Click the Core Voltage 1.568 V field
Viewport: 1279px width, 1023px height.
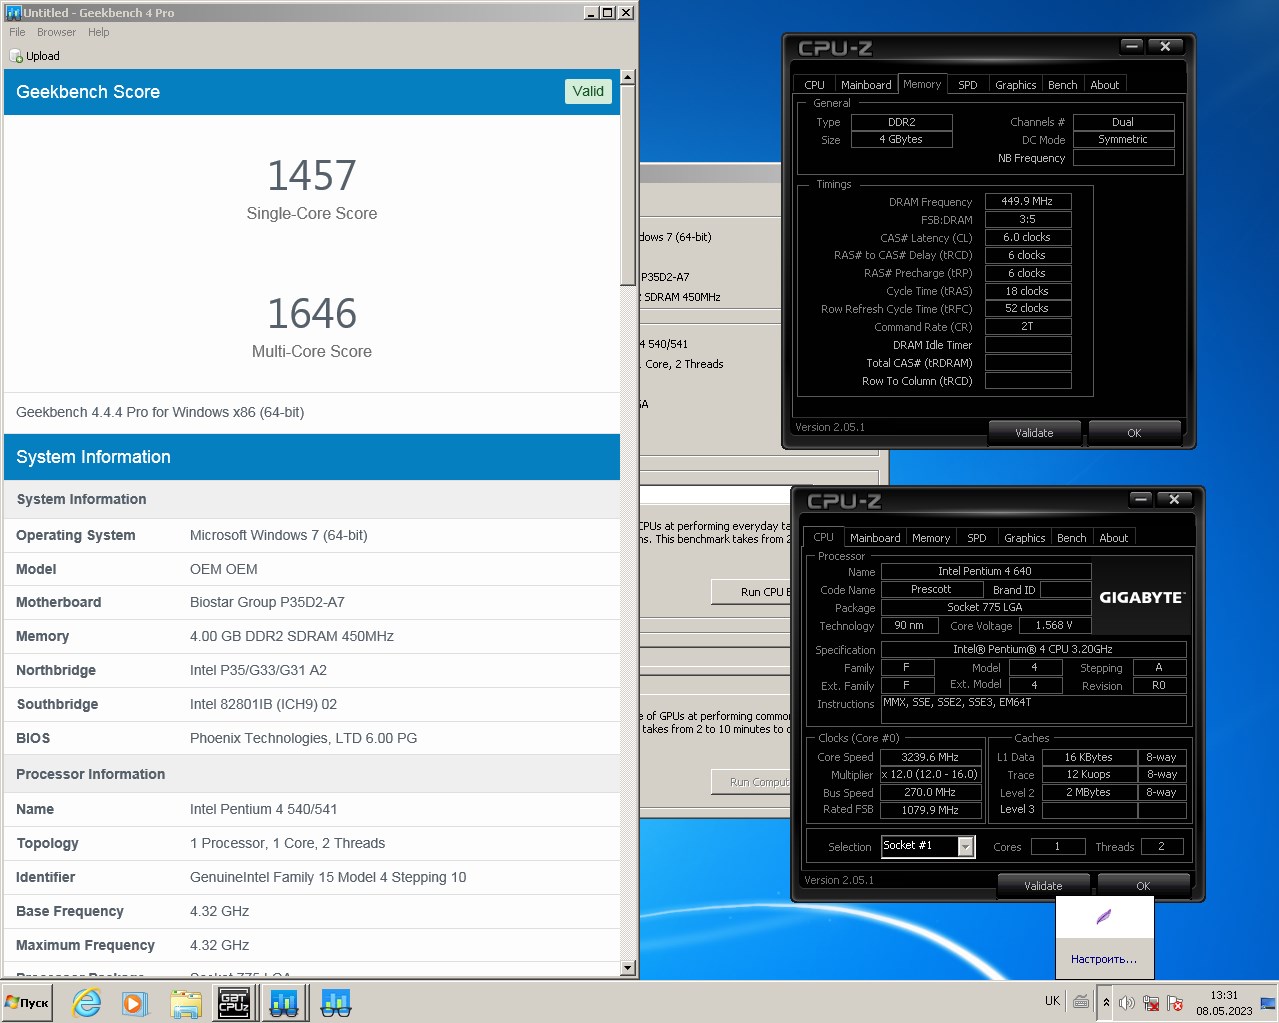1054,625
